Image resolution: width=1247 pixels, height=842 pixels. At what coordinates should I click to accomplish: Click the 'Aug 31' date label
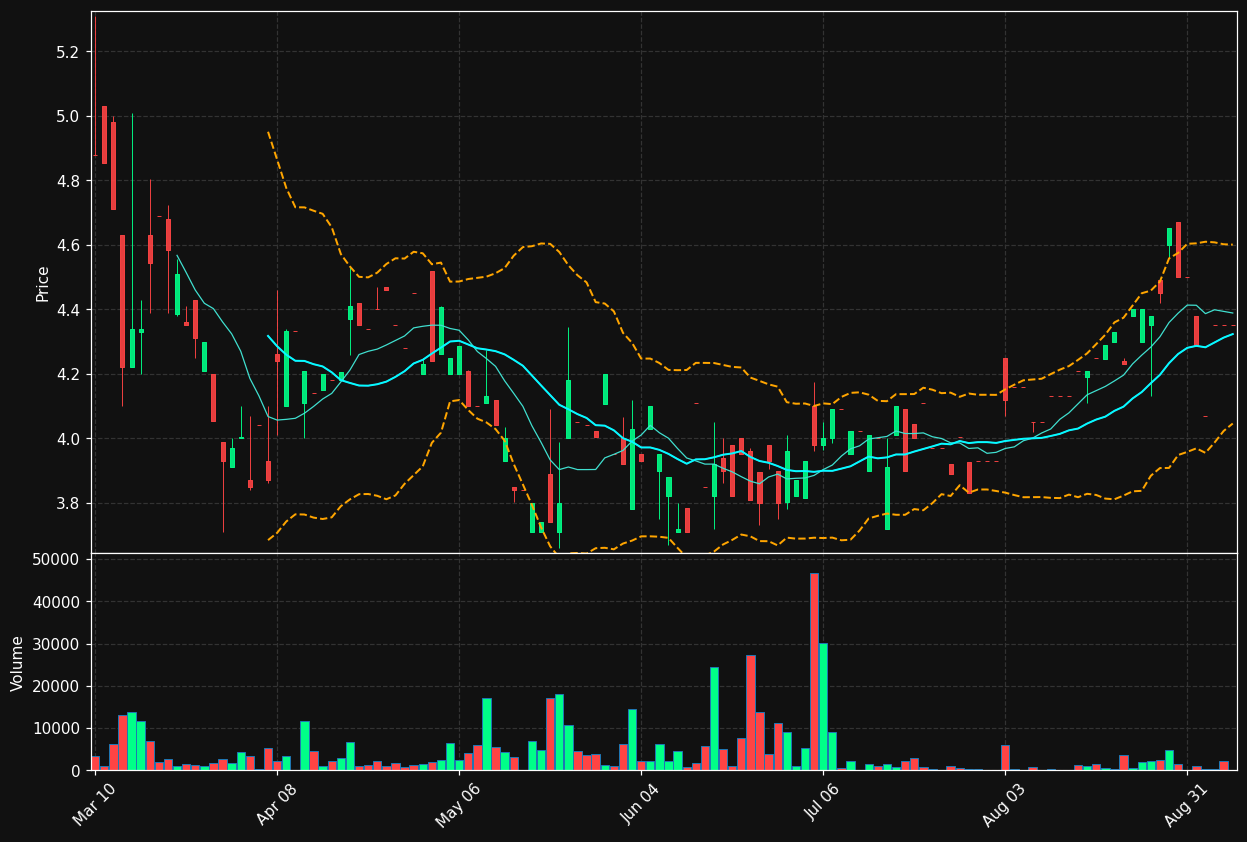1186,804
